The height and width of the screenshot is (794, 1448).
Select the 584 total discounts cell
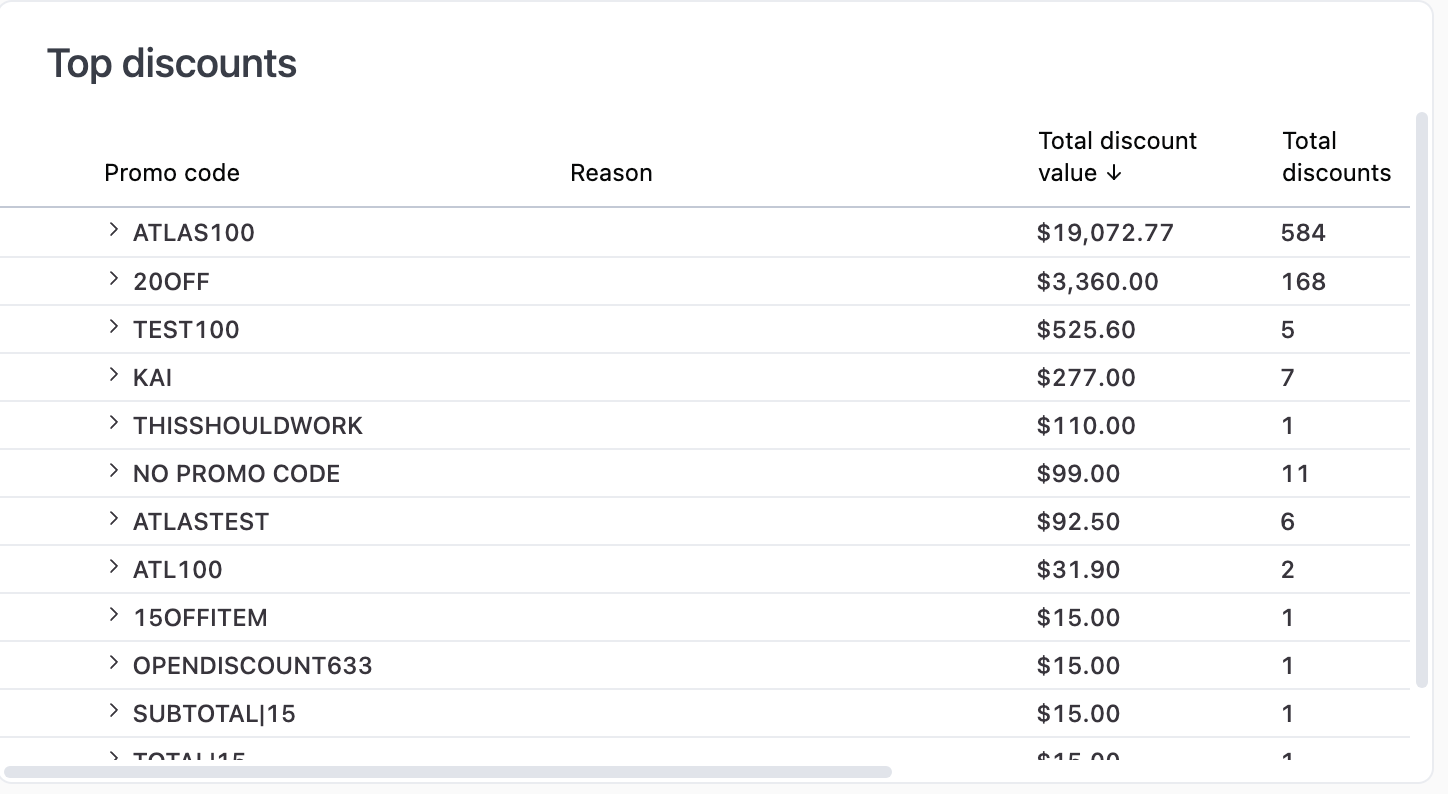pyautogui.click(x=1302, y=232)
